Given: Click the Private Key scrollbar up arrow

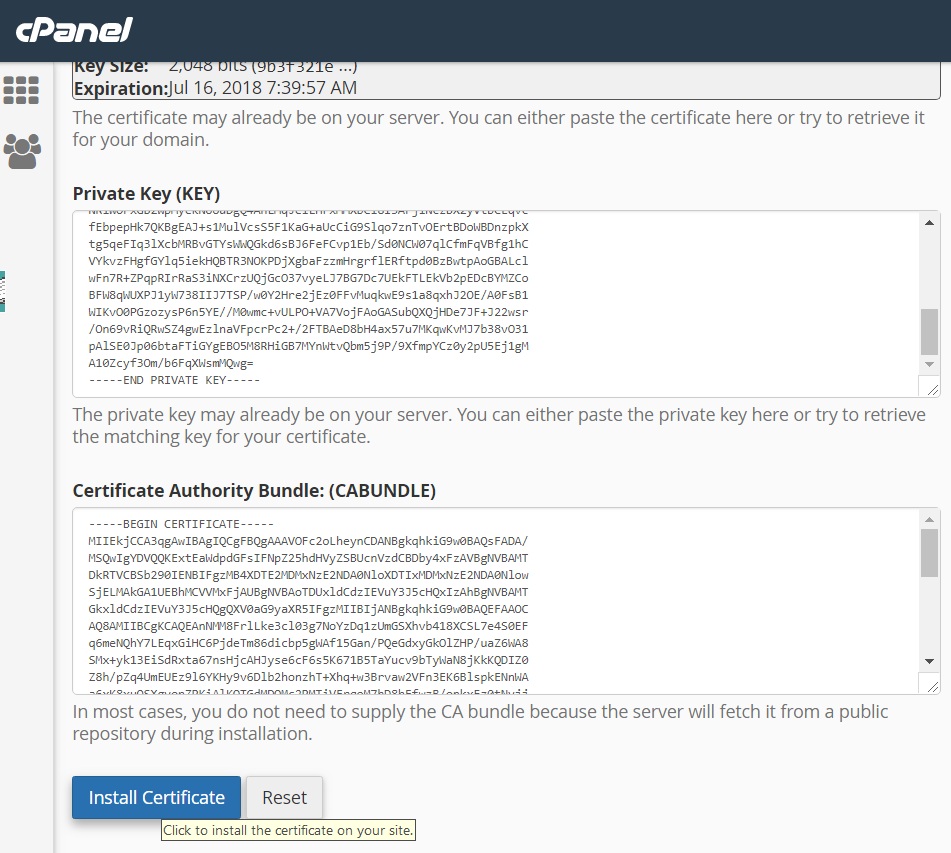Looking at the screenshot, I should pyautogui.click(x=929, y=223).
